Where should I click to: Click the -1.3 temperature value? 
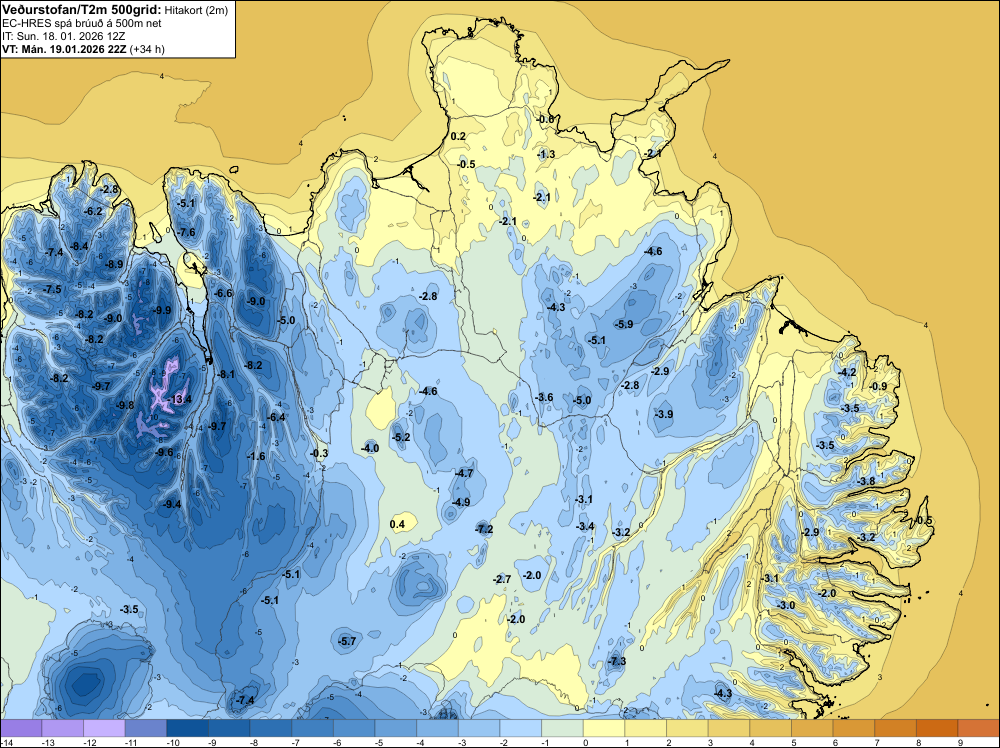pos(546,154)
